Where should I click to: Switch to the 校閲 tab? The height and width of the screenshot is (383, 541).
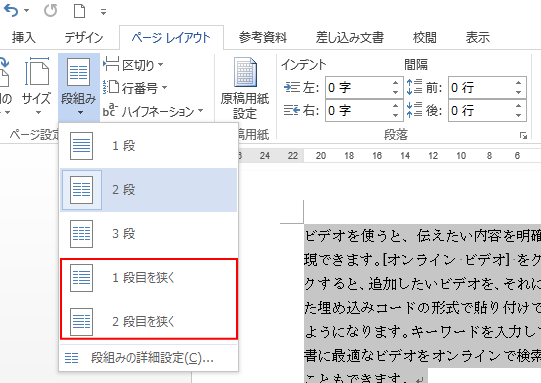click(425, 37)
